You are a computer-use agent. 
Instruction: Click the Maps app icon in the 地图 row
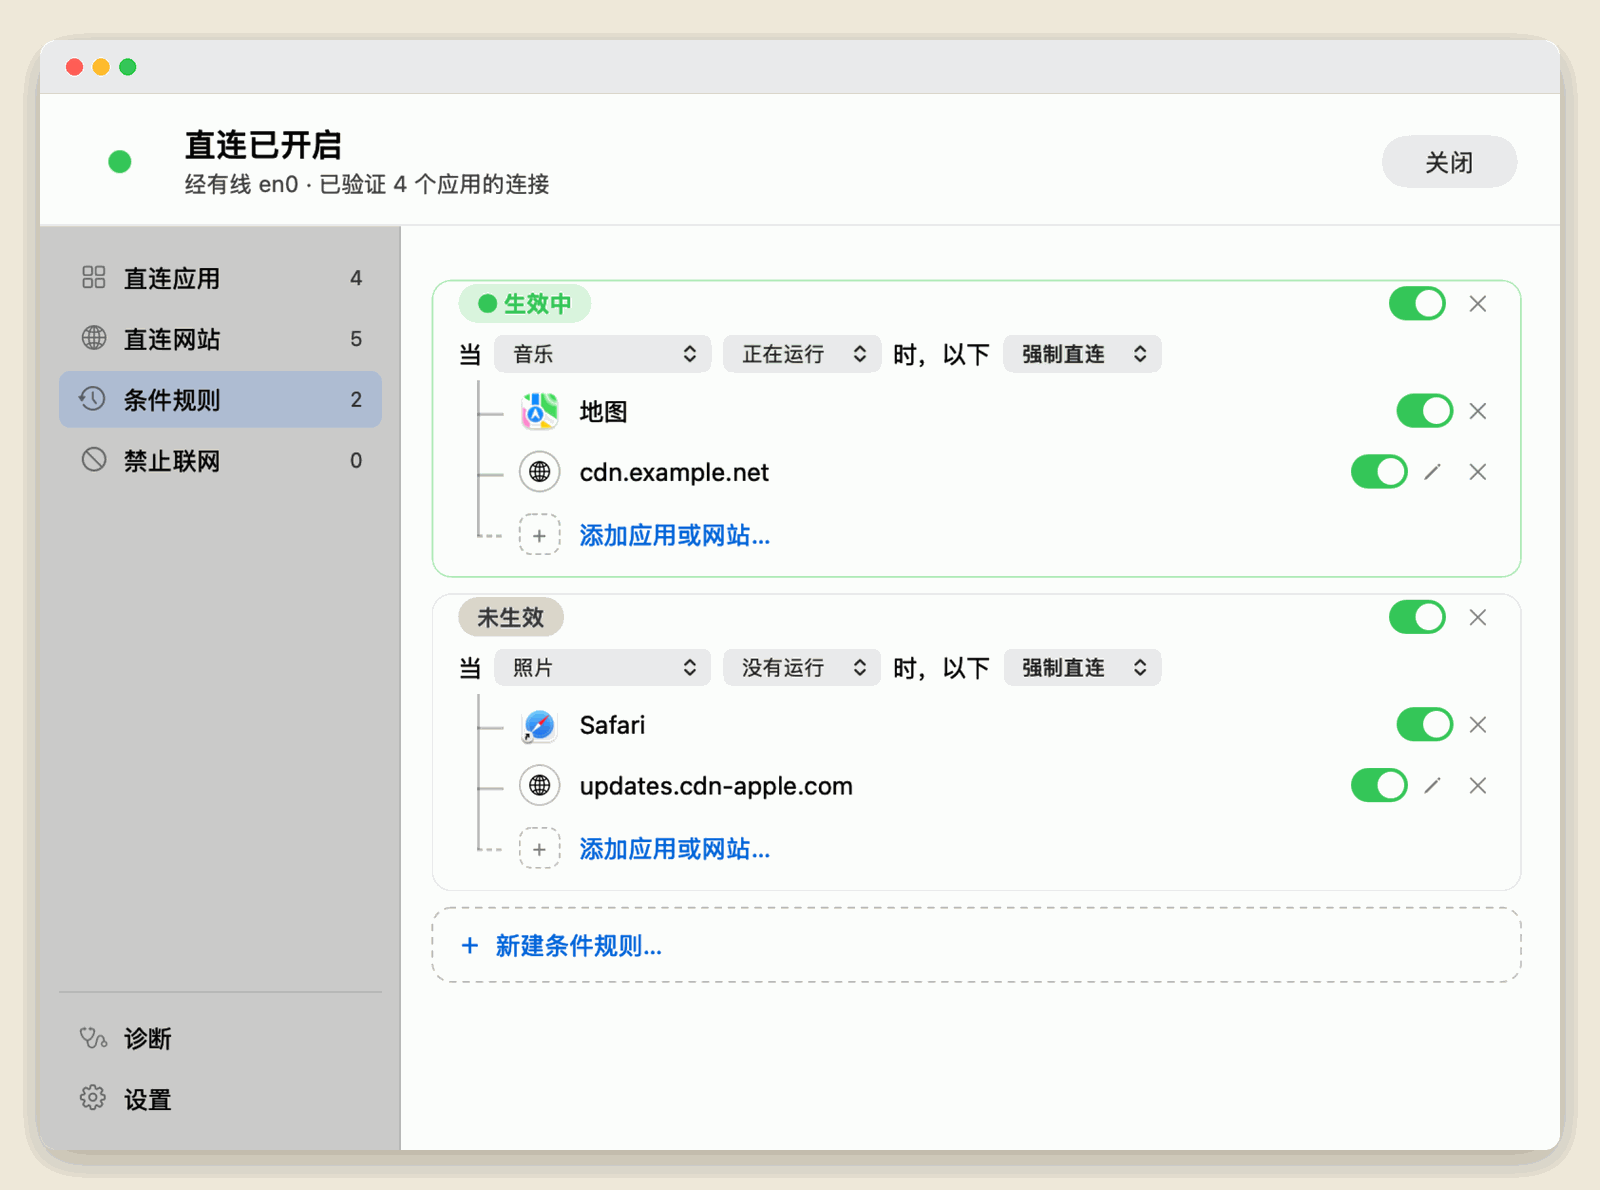(x=539, y=411)
